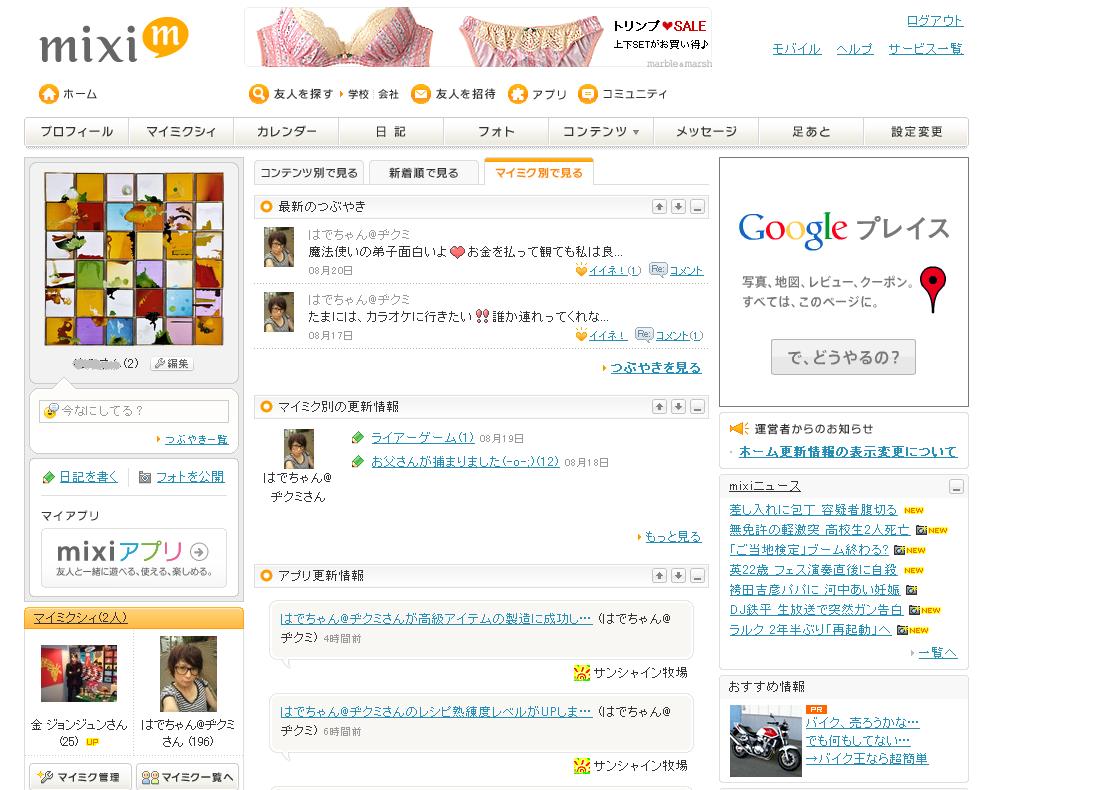This screenshot has height=790, width=1116.
Task: Open つぶやきを見る link
Action: [x=656, y=368]
